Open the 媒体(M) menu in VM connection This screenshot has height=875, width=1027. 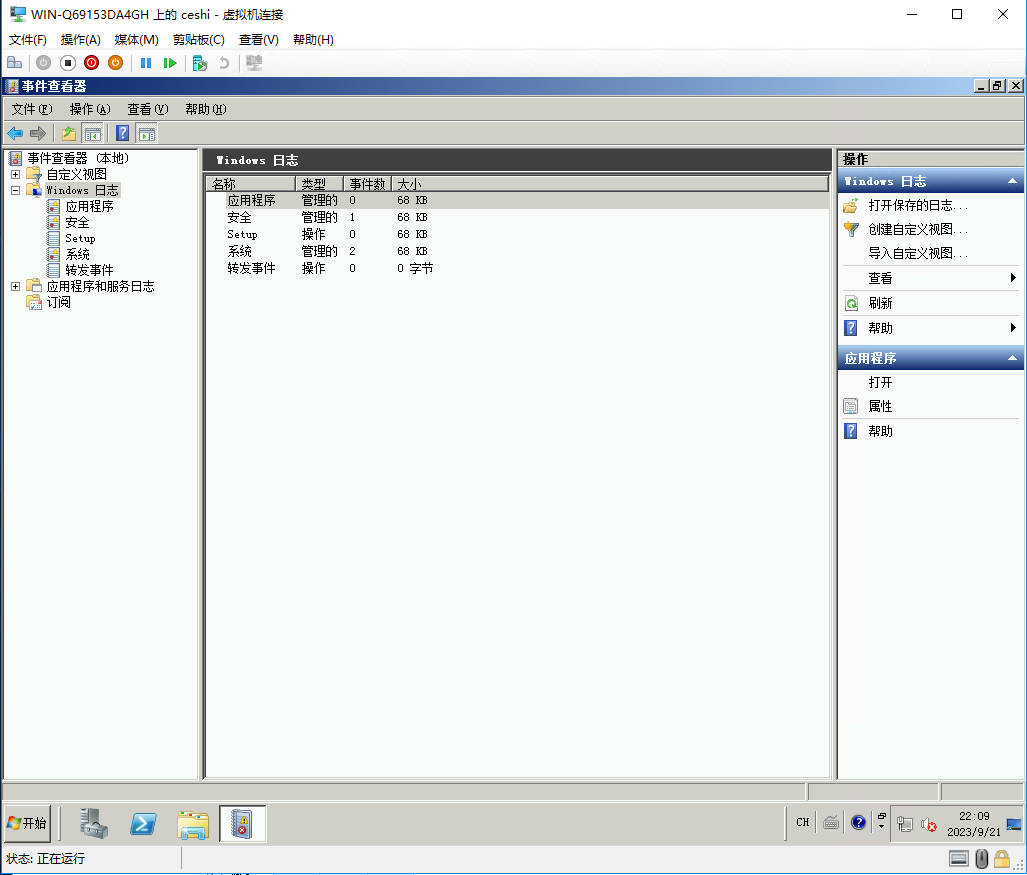click(x=136, y=40)
